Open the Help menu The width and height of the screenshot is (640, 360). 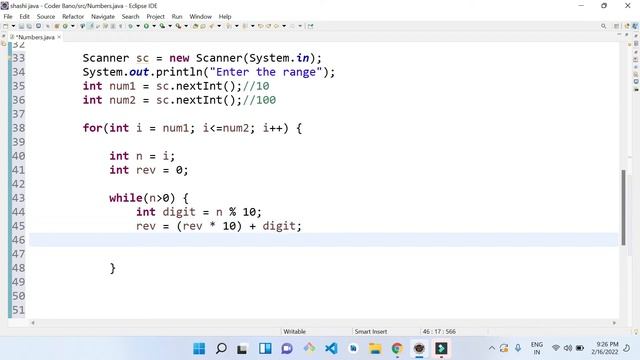coord(225,16)
